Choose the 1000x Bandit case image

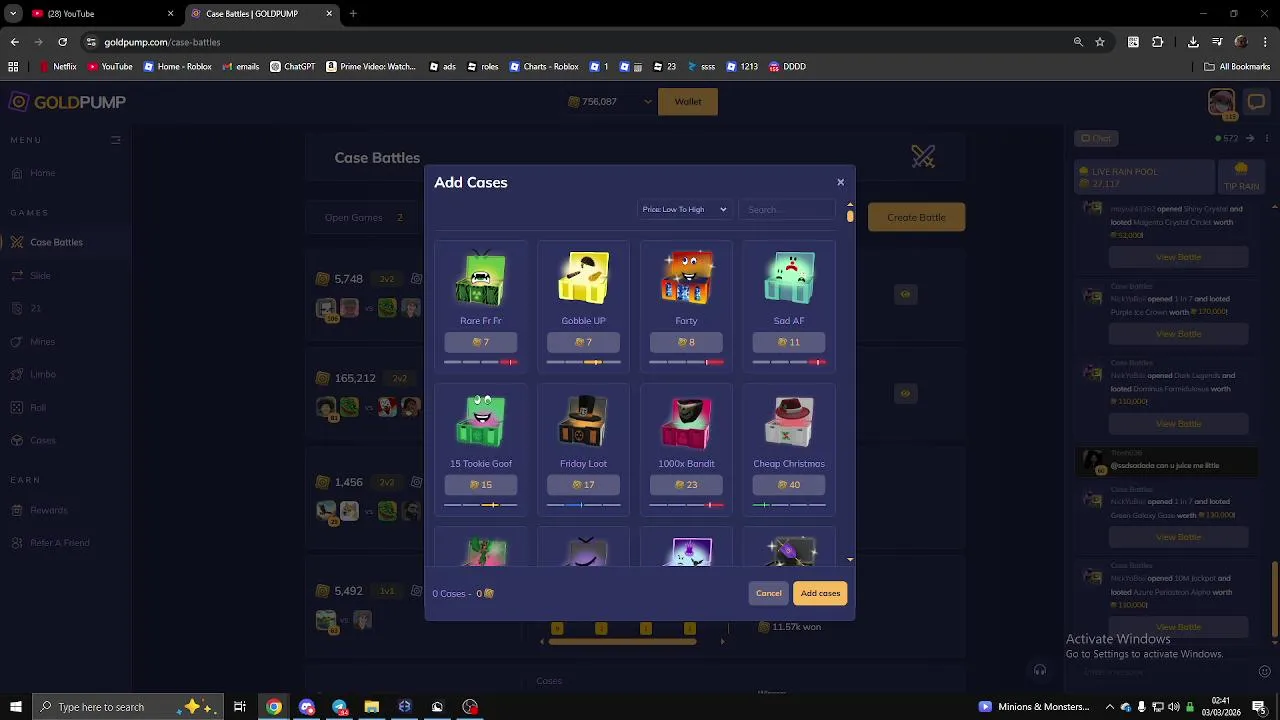(686, 421)
